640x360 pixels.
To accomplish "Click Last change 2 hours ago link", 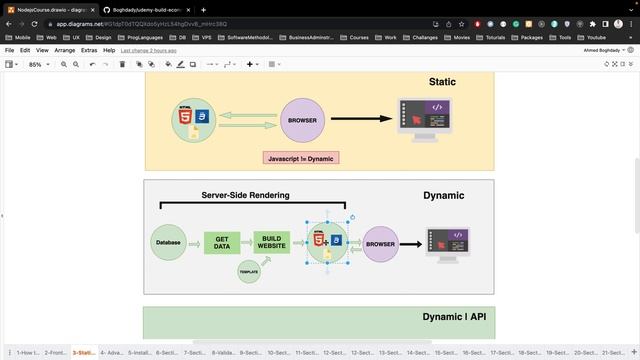I will pos(149,51).
